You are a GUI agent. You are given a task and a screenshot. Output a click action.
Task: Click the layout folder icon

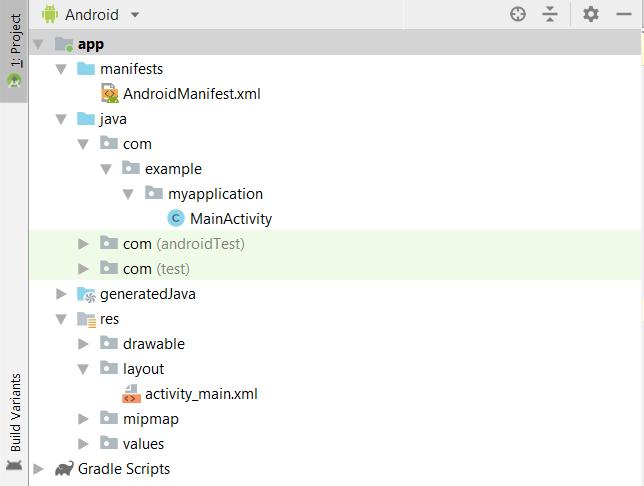click(109, 368)
